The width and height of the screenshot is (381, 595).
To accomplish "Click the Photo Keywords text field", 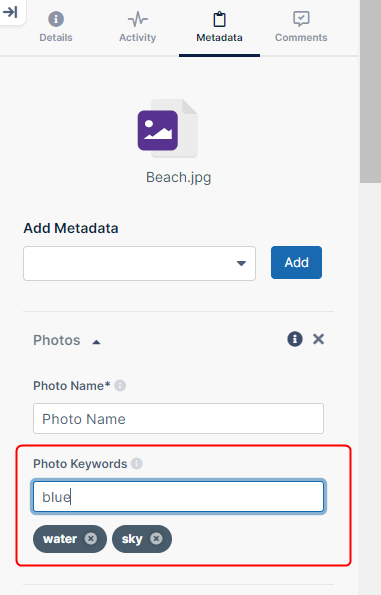I will point(178,497).
